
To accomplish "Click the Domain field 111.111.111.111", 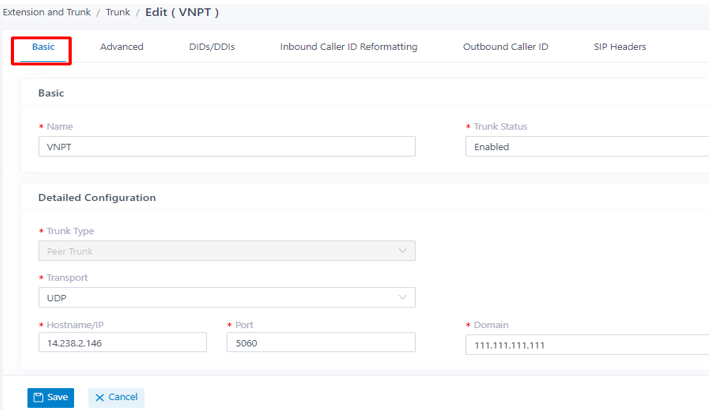I will pyautogui.click(x=588, y=345).
